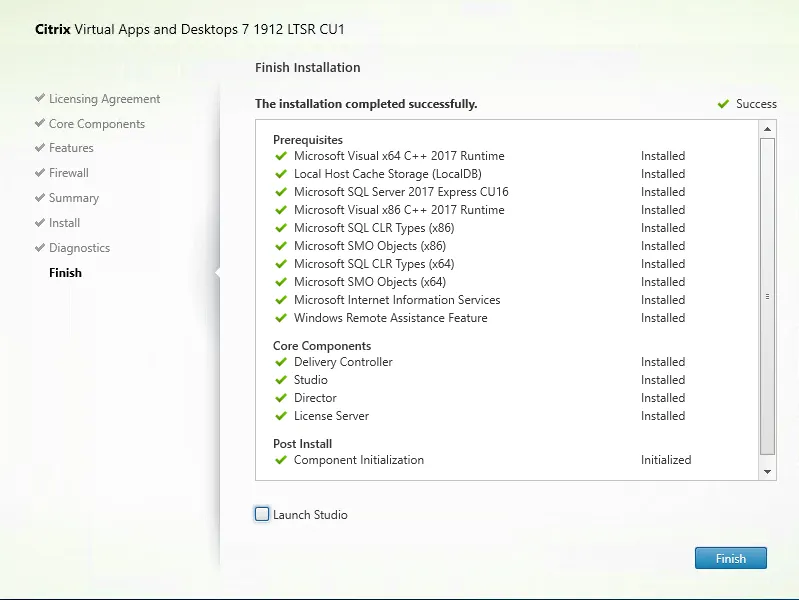This screenshot has width=799, height=600.
Task: Click 'Director' component text
Action: 315,398
